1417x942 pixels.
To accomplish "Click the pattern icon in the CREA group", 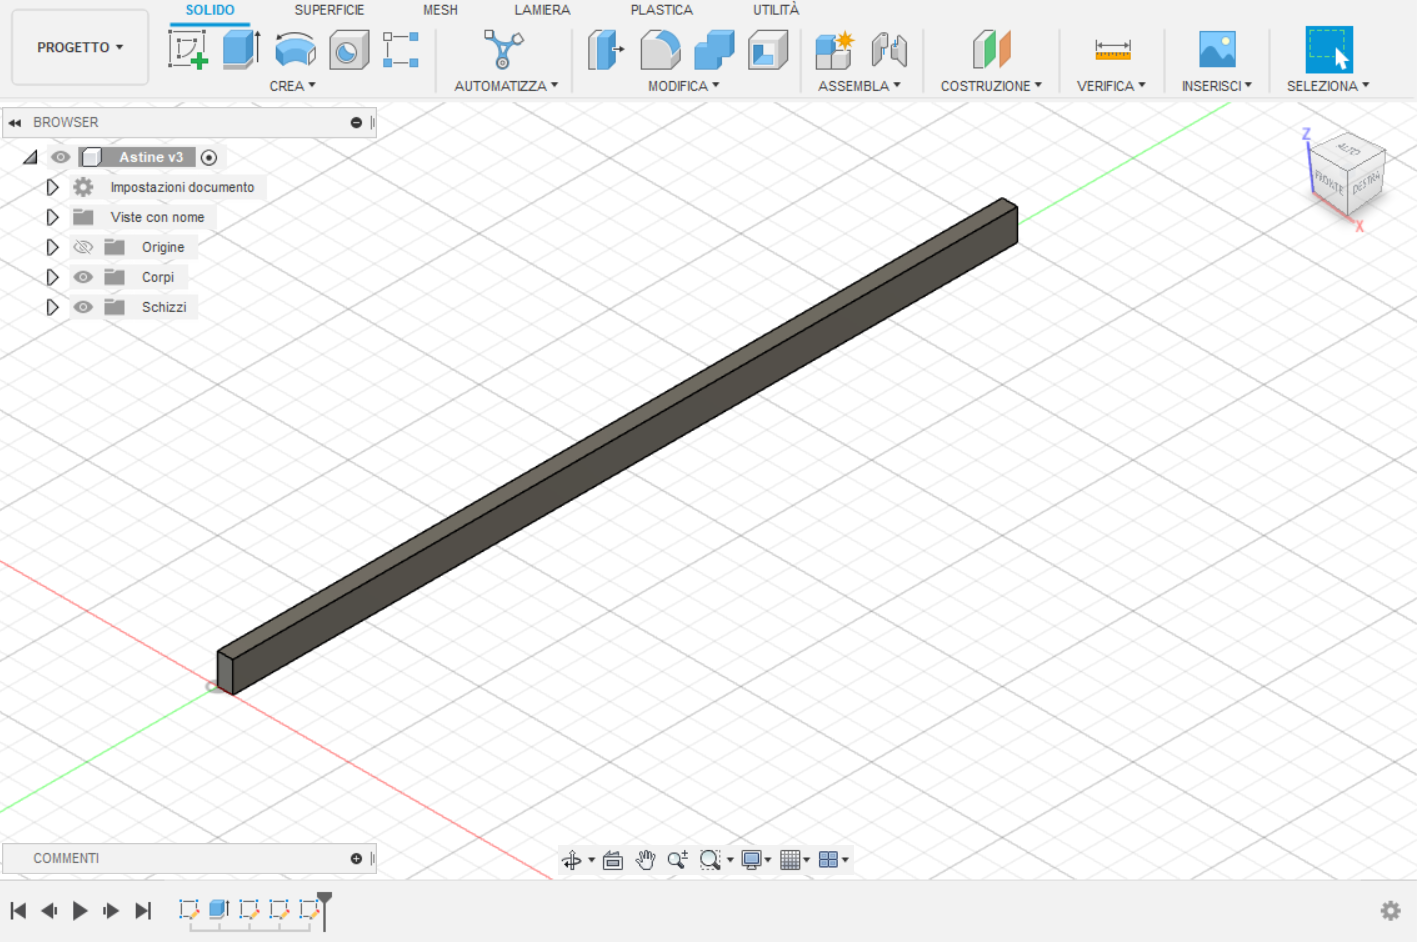I will coord(401,49).
